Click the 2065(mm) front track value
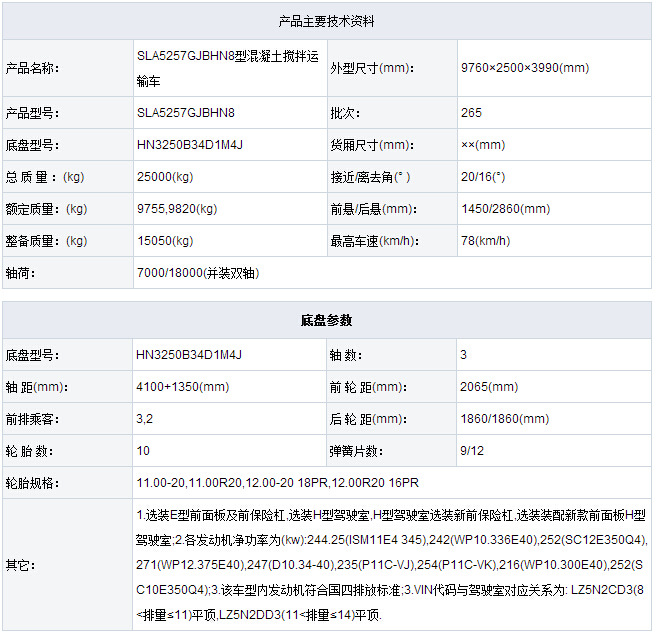The image size is (656, 632). coord(489,387)
